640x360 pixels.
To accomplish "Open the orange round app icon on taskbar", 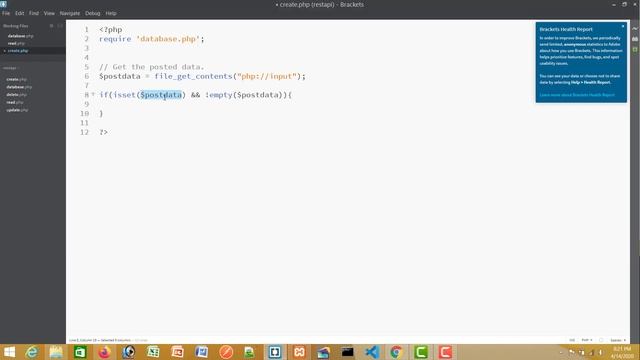I will pyautogui.click(x=226, y=352).
